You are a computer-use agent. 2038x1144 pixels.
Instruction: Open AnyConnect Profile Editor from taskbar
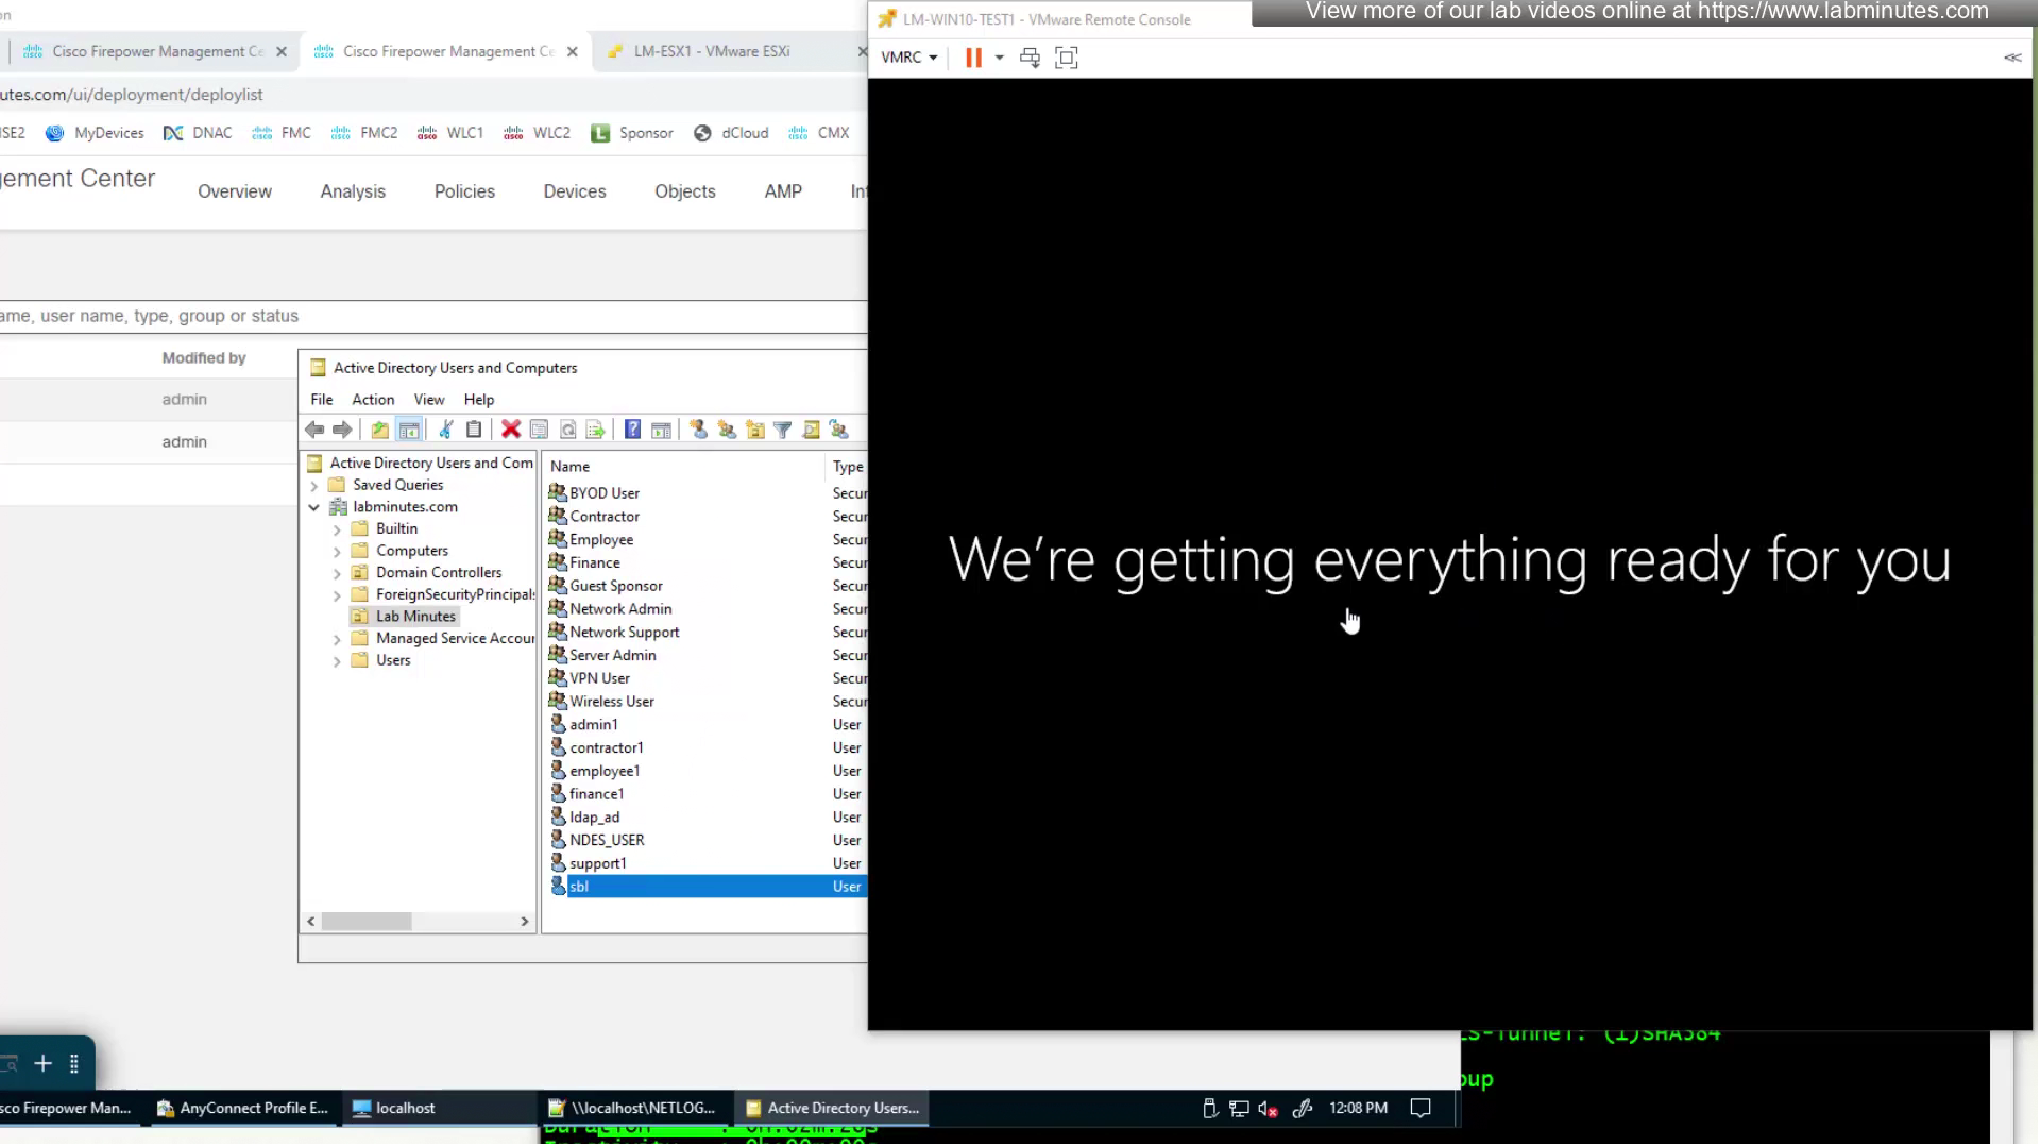click(243, 1107)
